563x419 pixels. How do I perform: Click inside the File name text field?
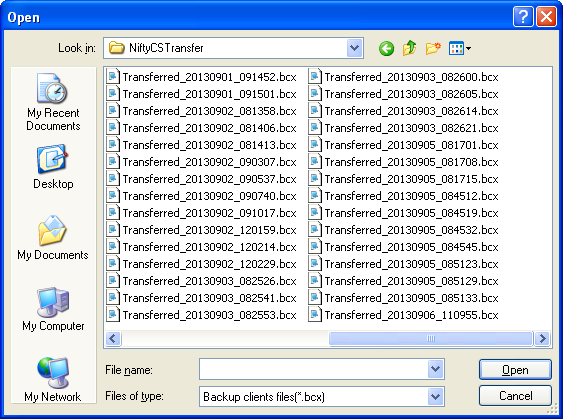point(313,369)
